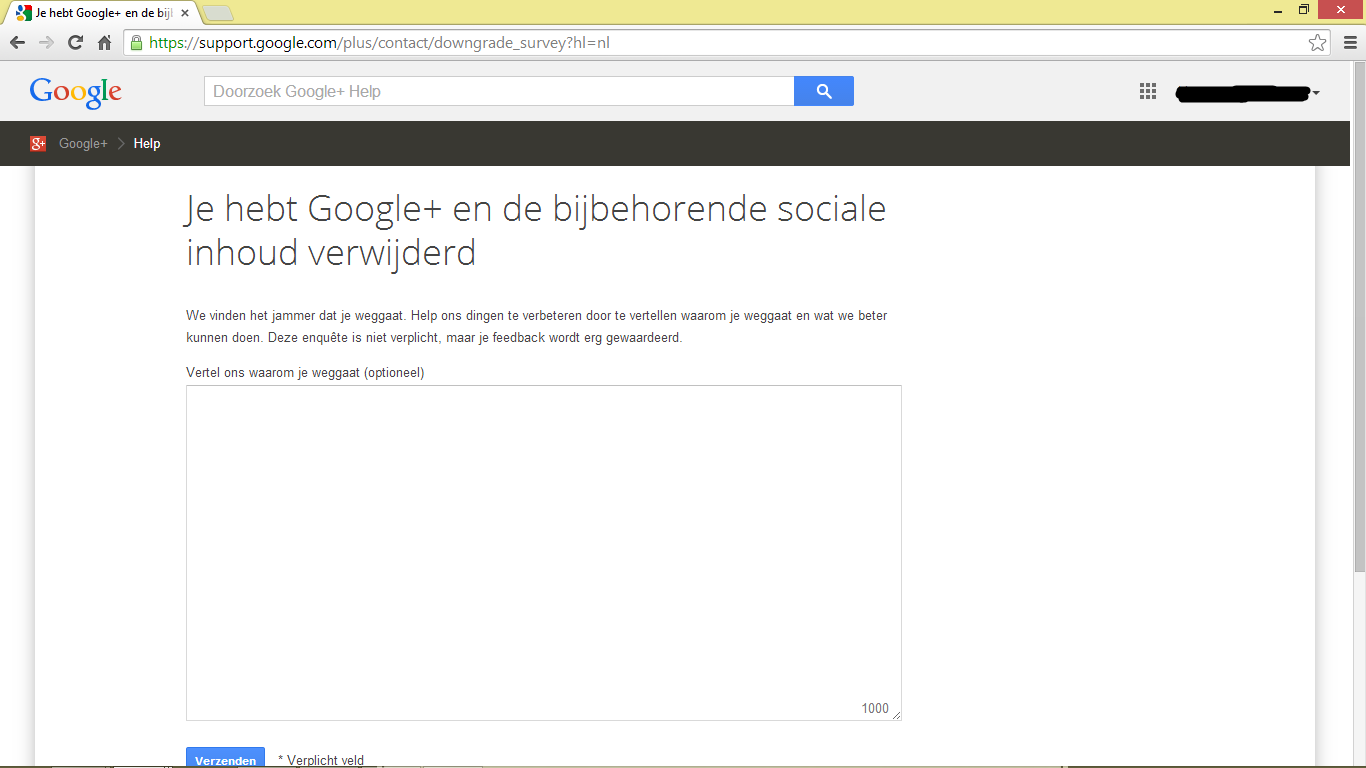Focus the 'Doorzoek Google+ Help' search box
1366x768 pixels.
(x=499, y=91)
